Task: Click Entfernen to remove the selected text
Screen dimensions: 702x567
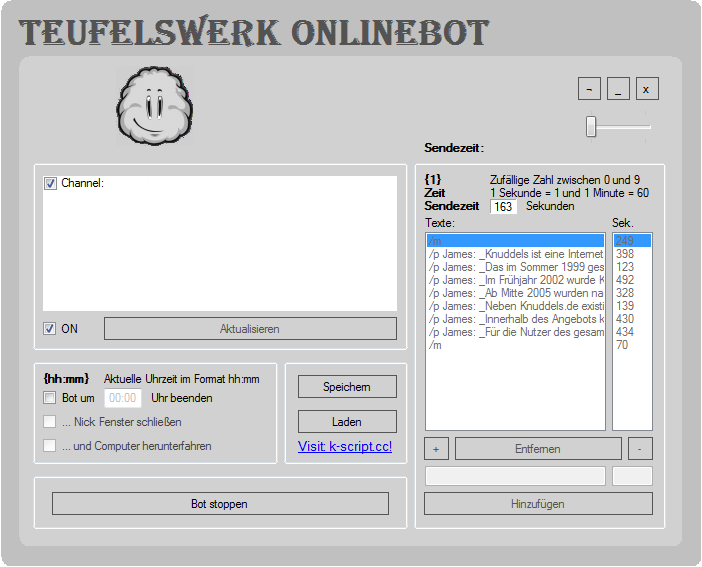Action: coord(538,449)
